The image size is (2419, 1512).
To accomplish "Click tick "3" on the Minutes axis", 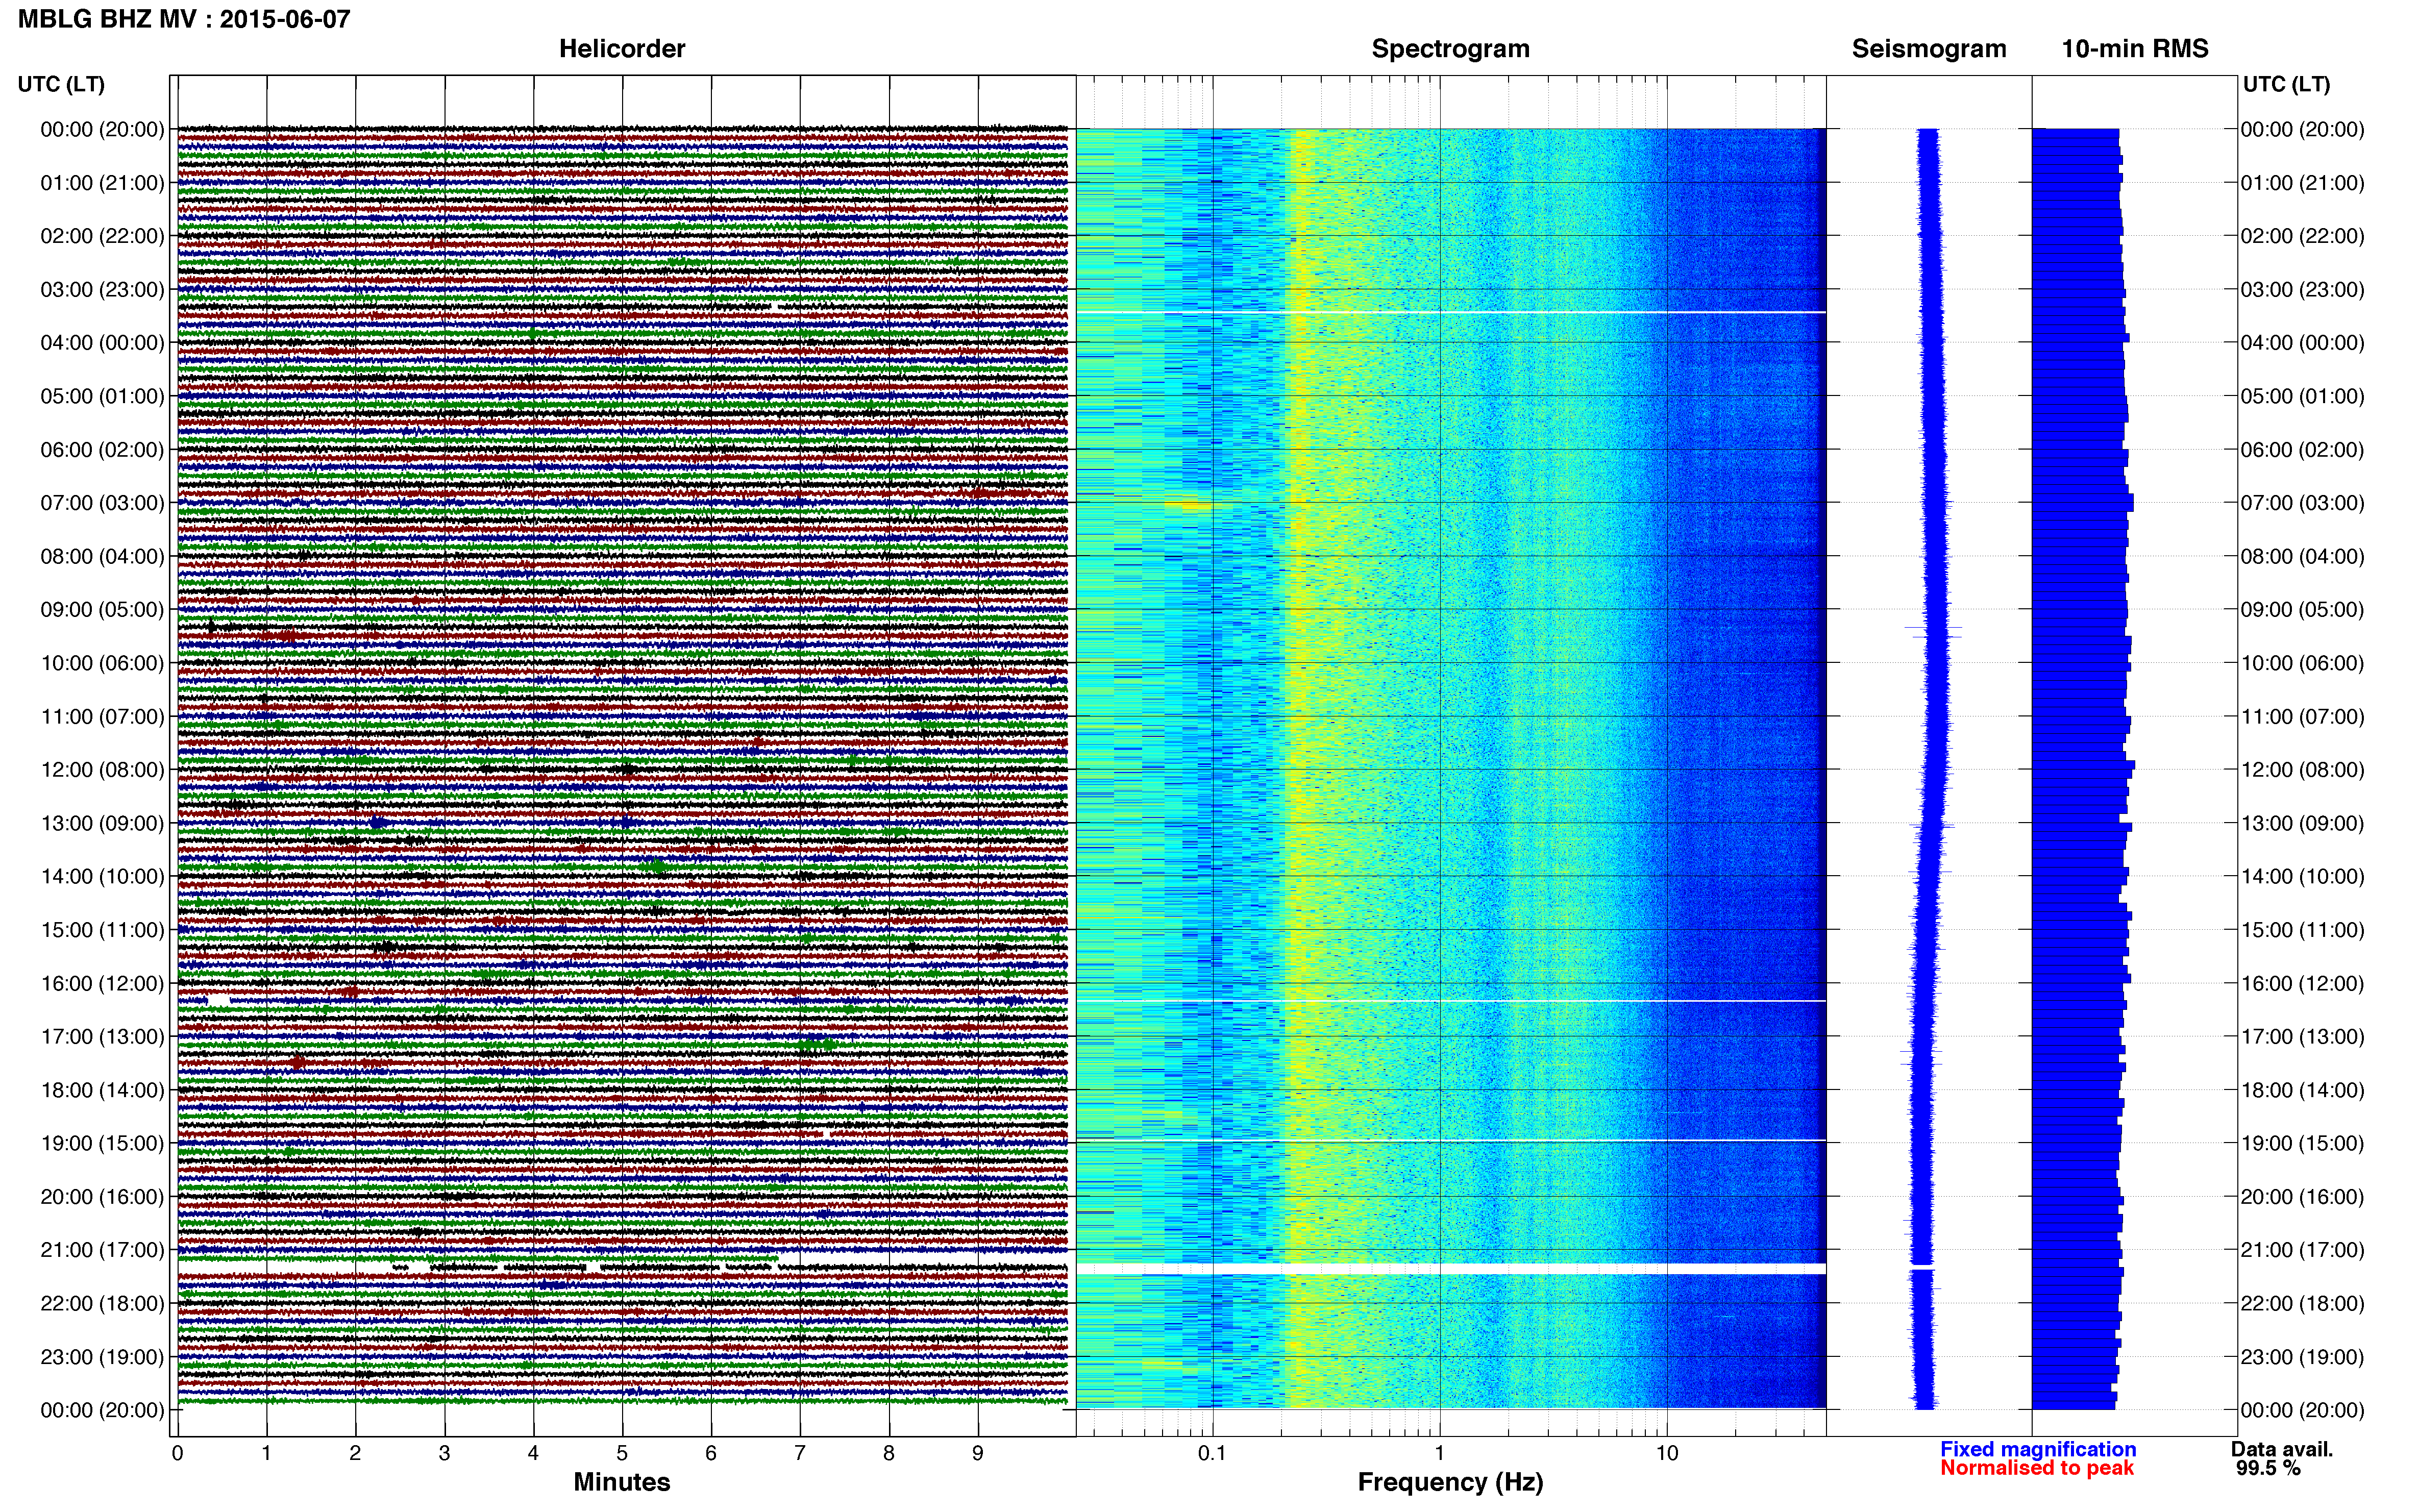I will tap(444, 1453).
